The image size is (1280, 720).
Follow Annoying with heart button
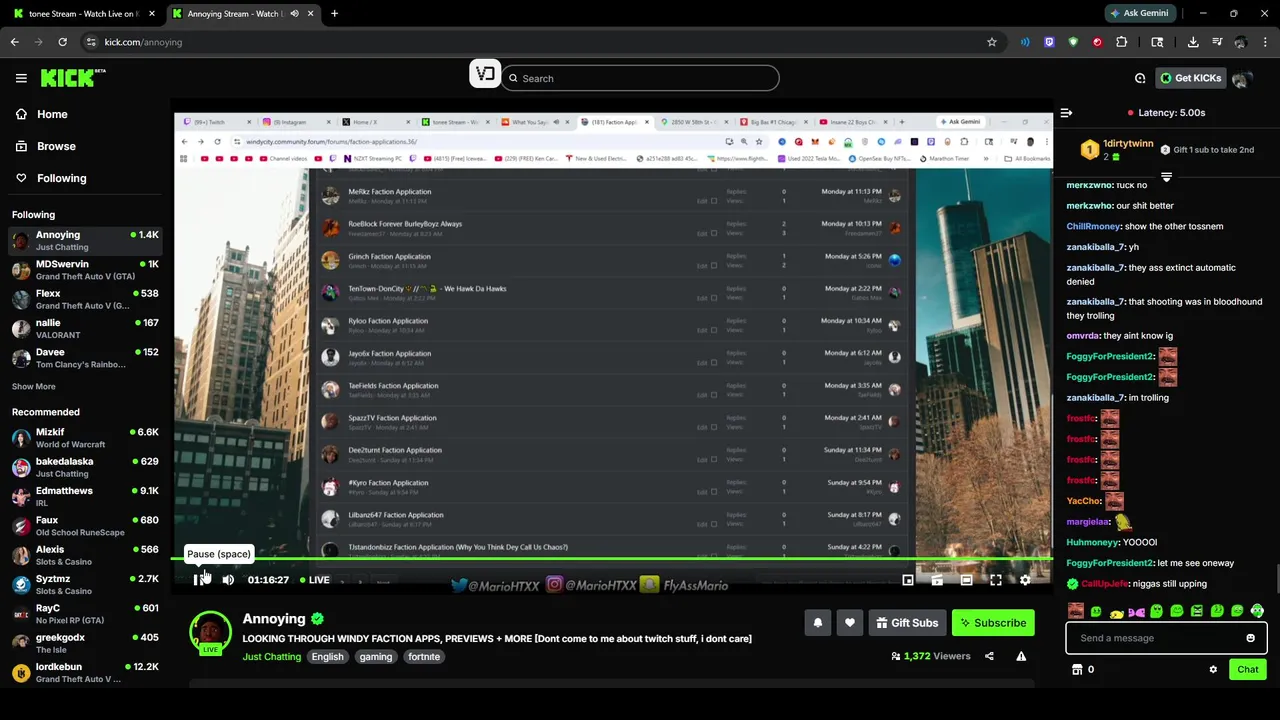(x=850, y=623)
